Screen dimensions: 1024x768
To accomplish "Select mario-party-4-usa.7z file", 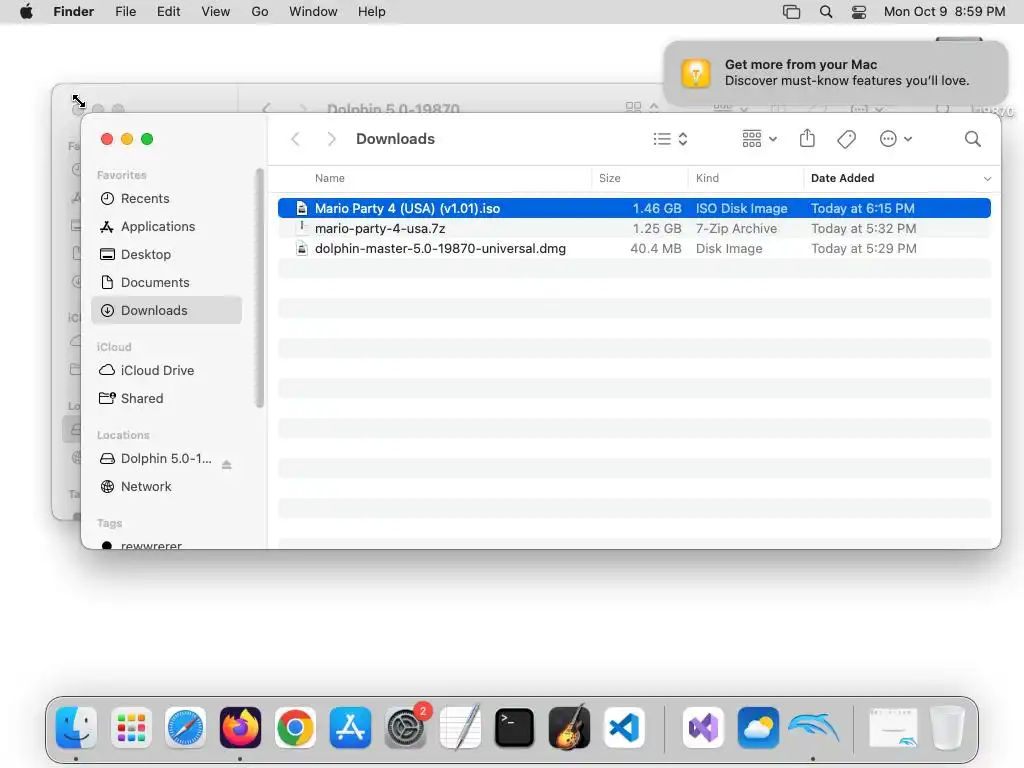I will tap(634, 229).
